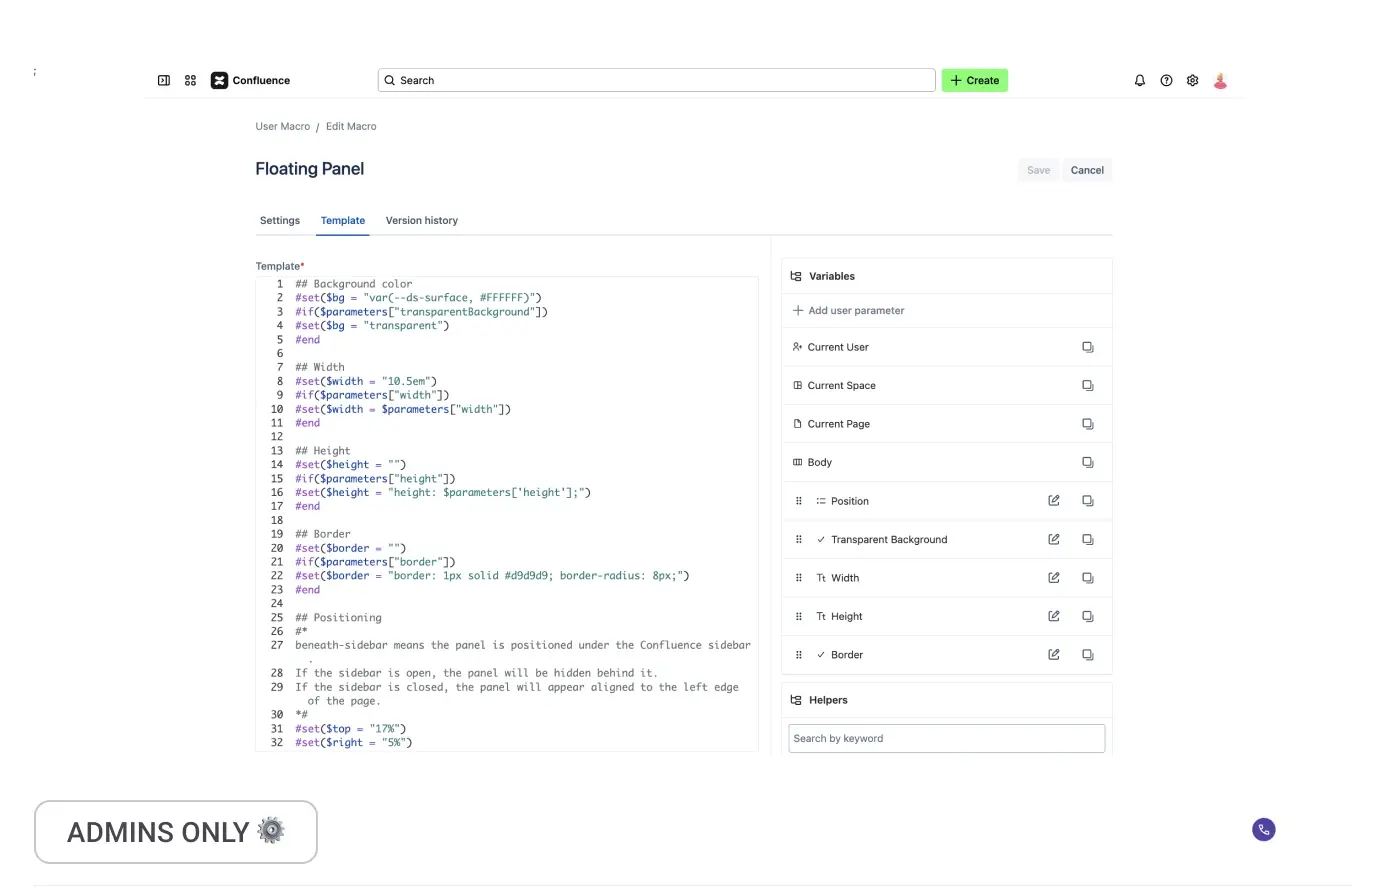This screenshot has width=1380, height=890.
Task: Click the Current User row label
Action: [x=838, y=347]
